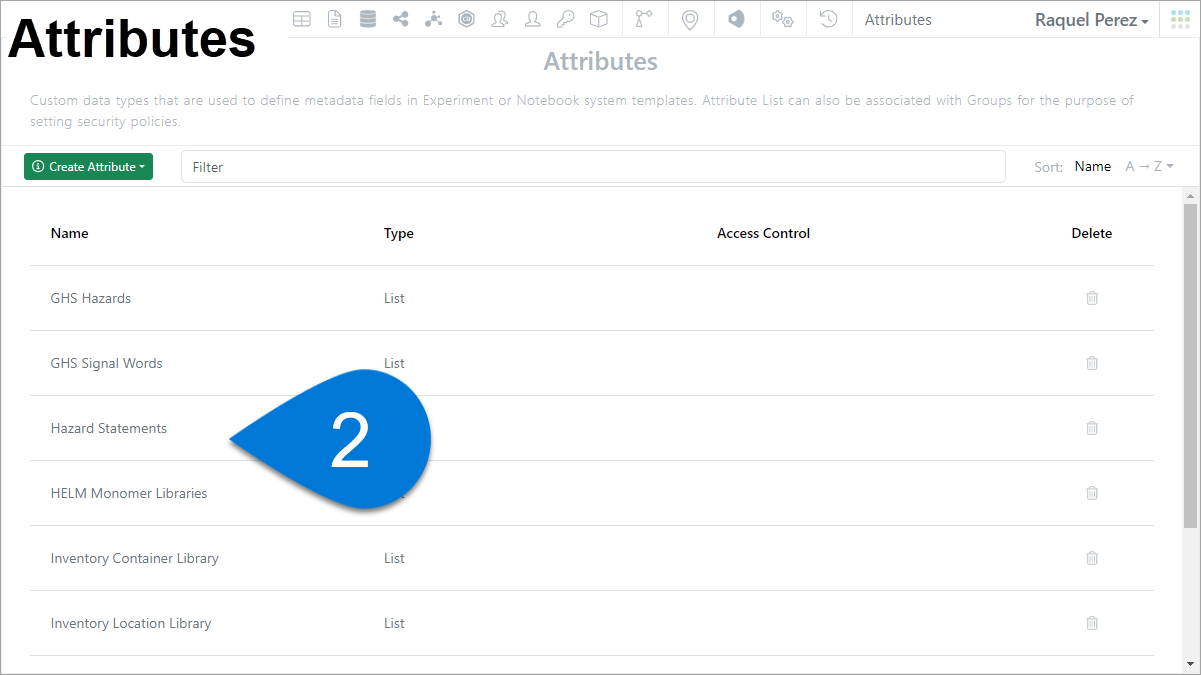Open the table view icon in toolbar
This screenshot has height=675, width=1201.
coord(301,19)
